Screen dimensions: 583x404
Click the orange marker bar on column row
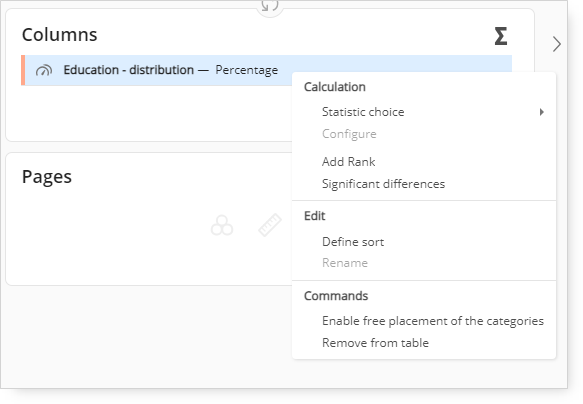click(x=23, y=70)
